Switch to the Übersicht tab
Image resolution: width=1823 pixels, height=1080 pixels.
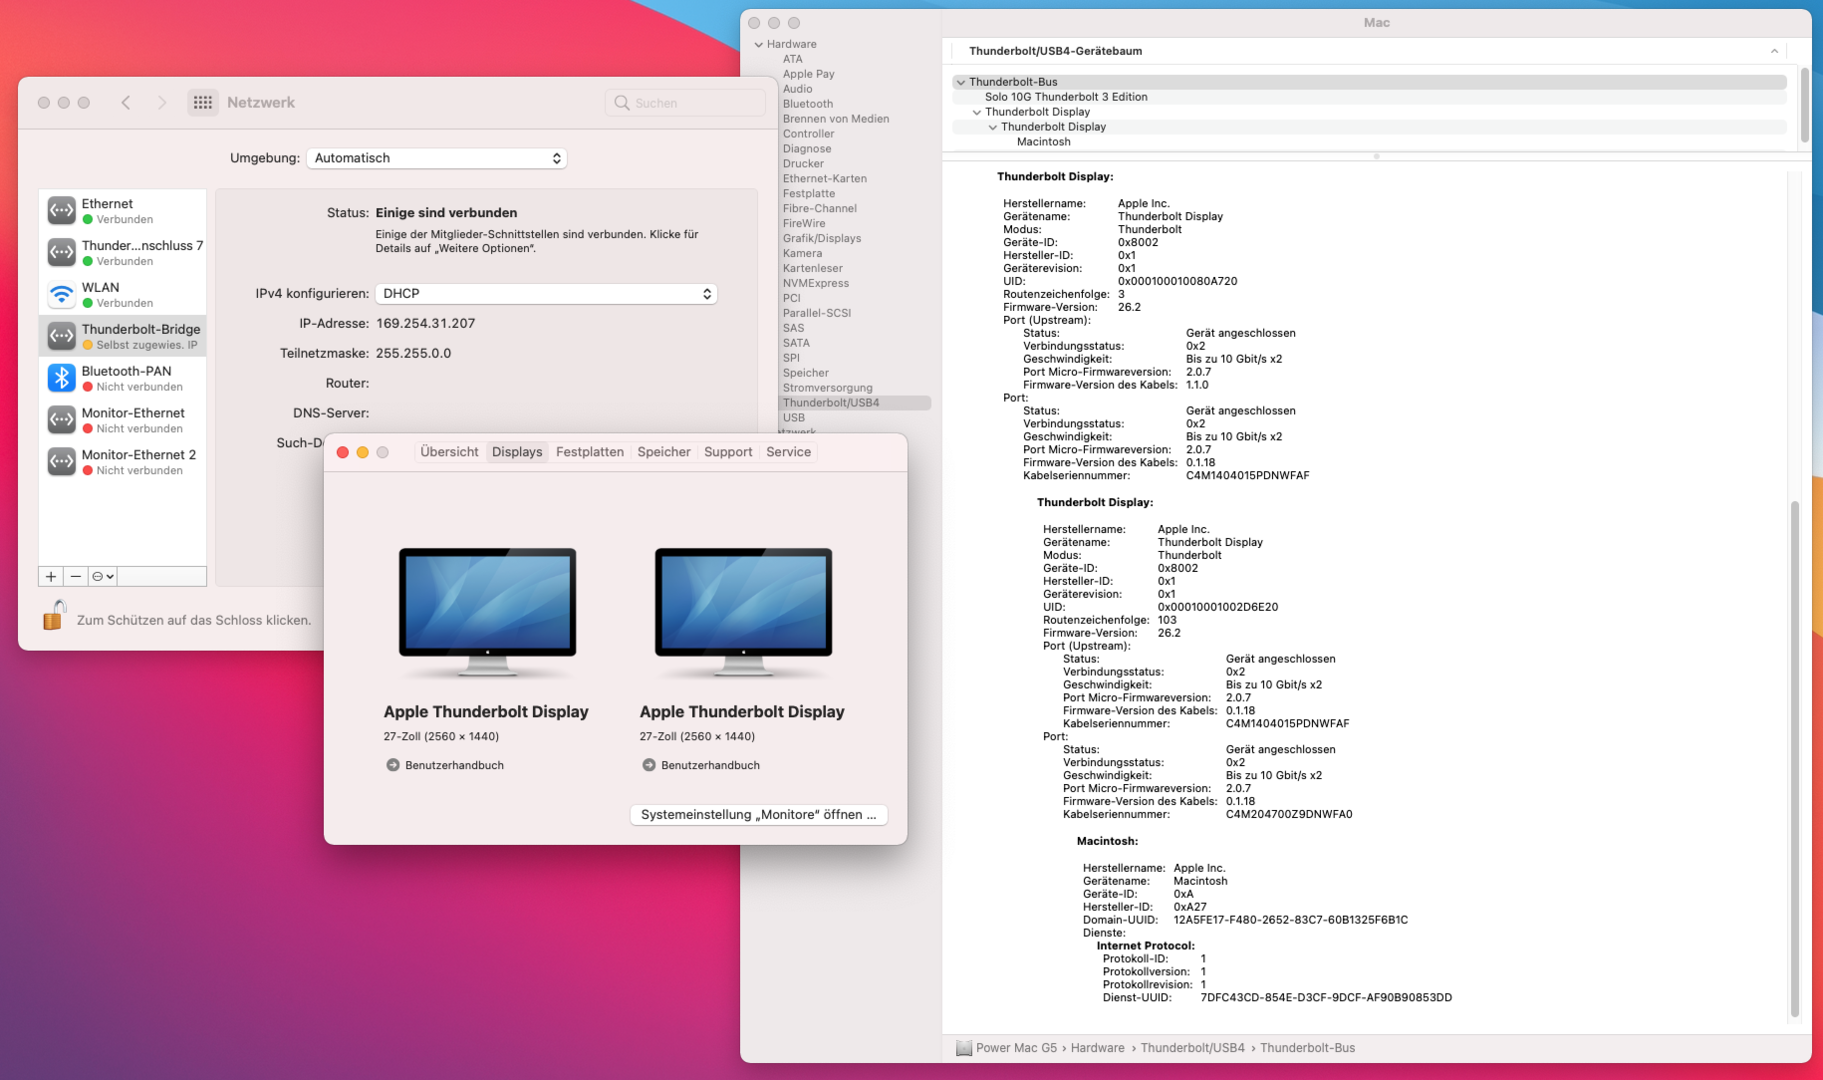pos(449,452)
